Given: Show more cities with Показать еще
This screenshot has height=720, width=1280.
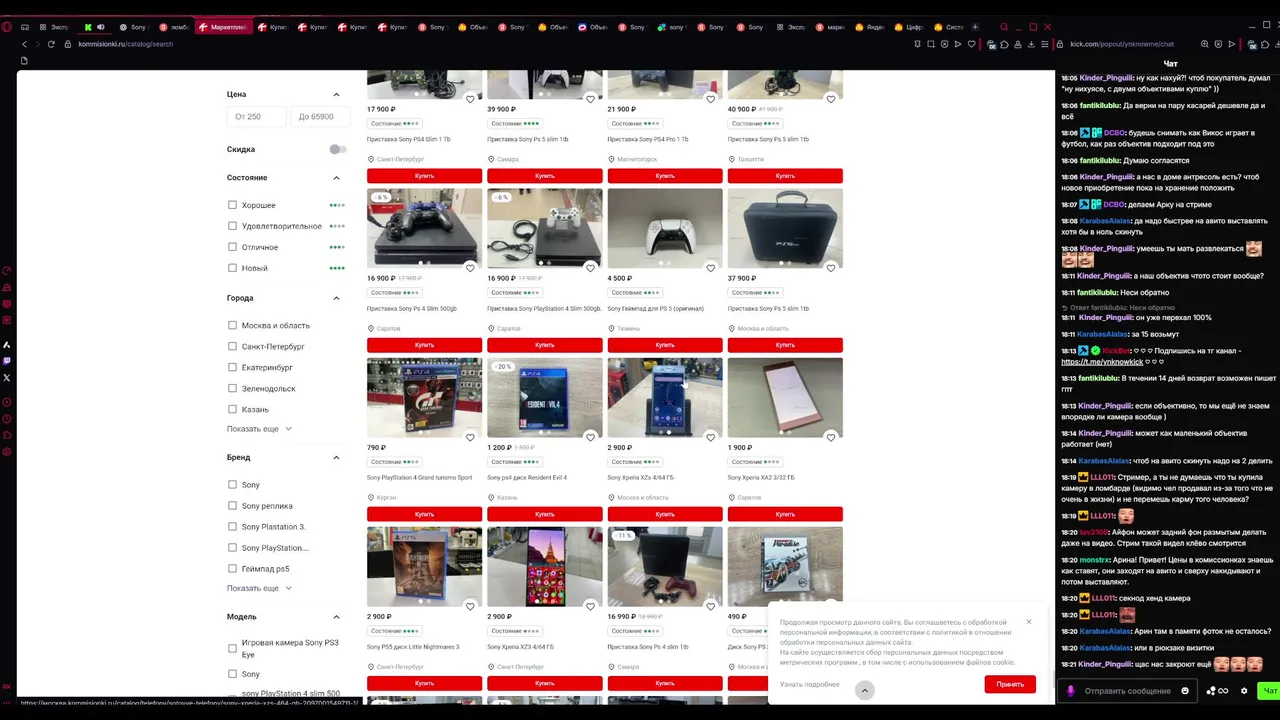Looking at the screenshot, I should (x=259, y=429).
